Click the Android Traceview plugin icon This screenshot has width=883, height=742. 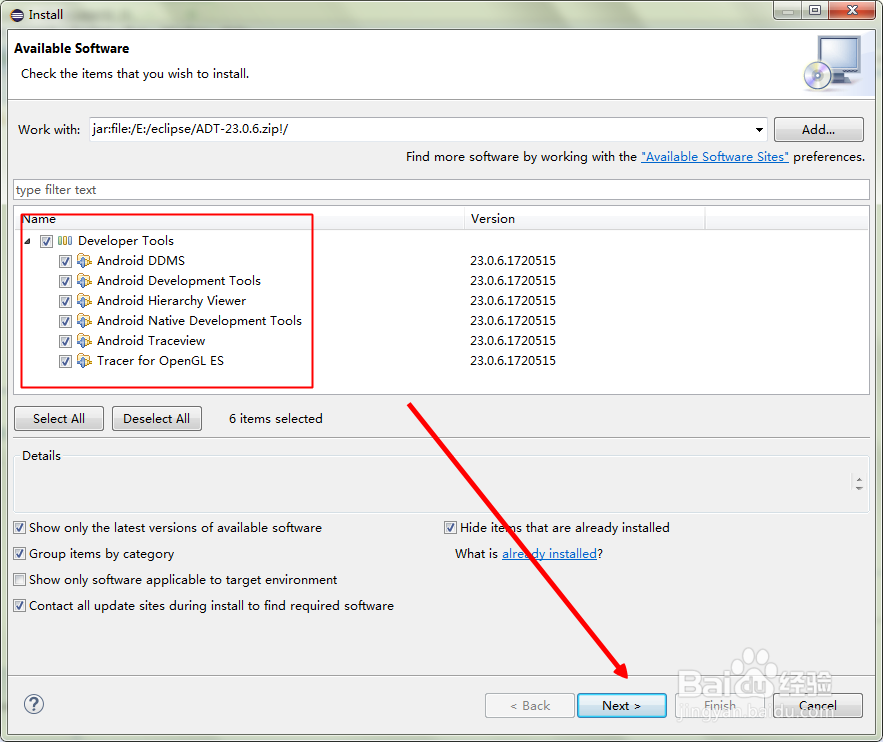84,341
